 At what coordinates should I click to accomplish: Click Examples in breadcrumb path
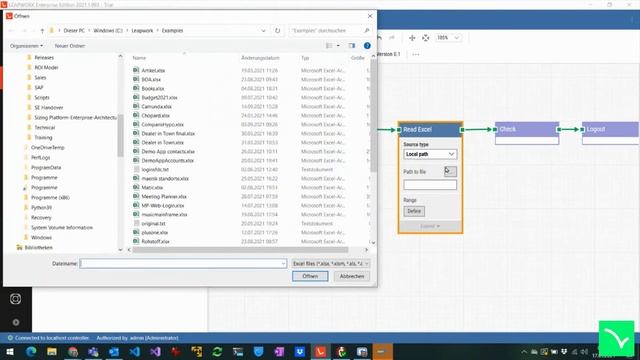tap(172, 31)
